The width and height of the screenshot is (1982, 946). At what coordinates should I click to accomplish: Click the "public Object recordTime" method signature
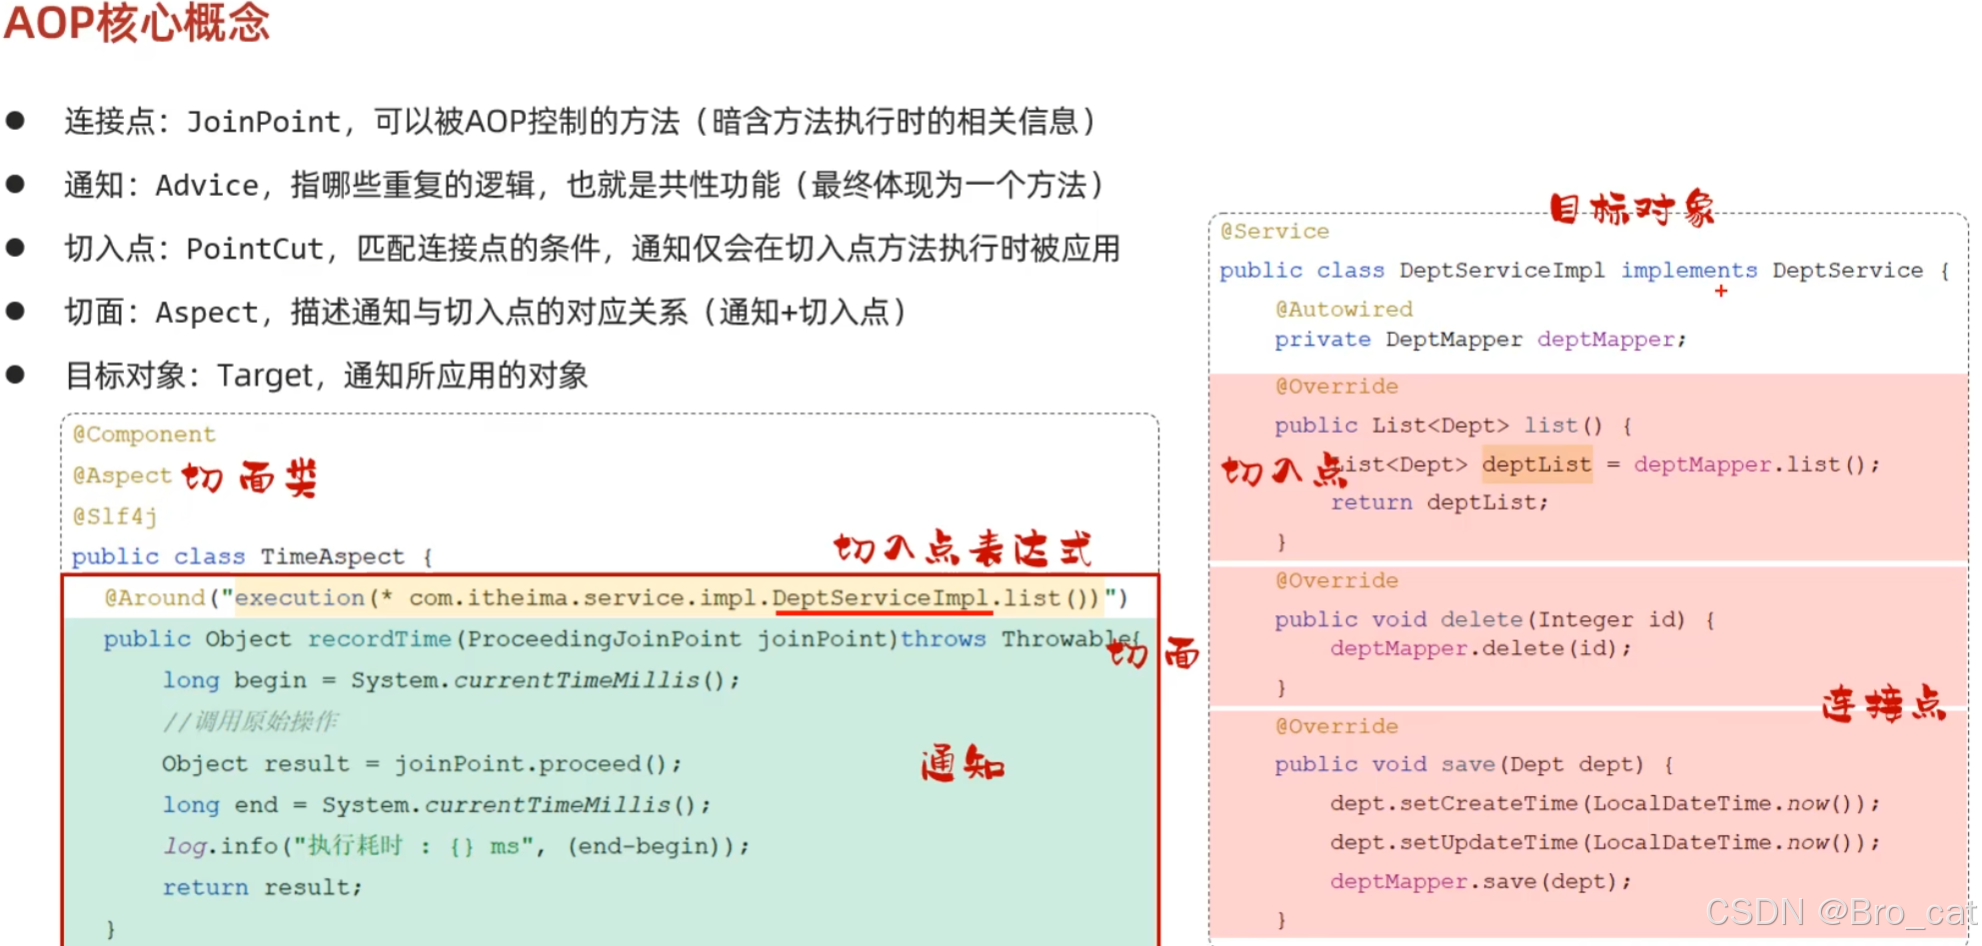click(x=621, y=639)
